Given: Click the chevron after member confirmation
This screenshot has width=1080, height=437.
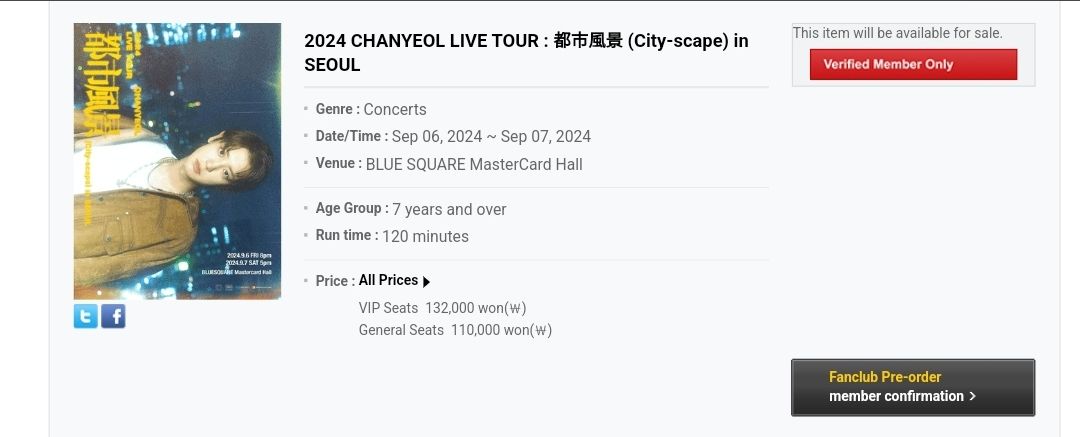Looking at the screenshot, I should point(973,396).
